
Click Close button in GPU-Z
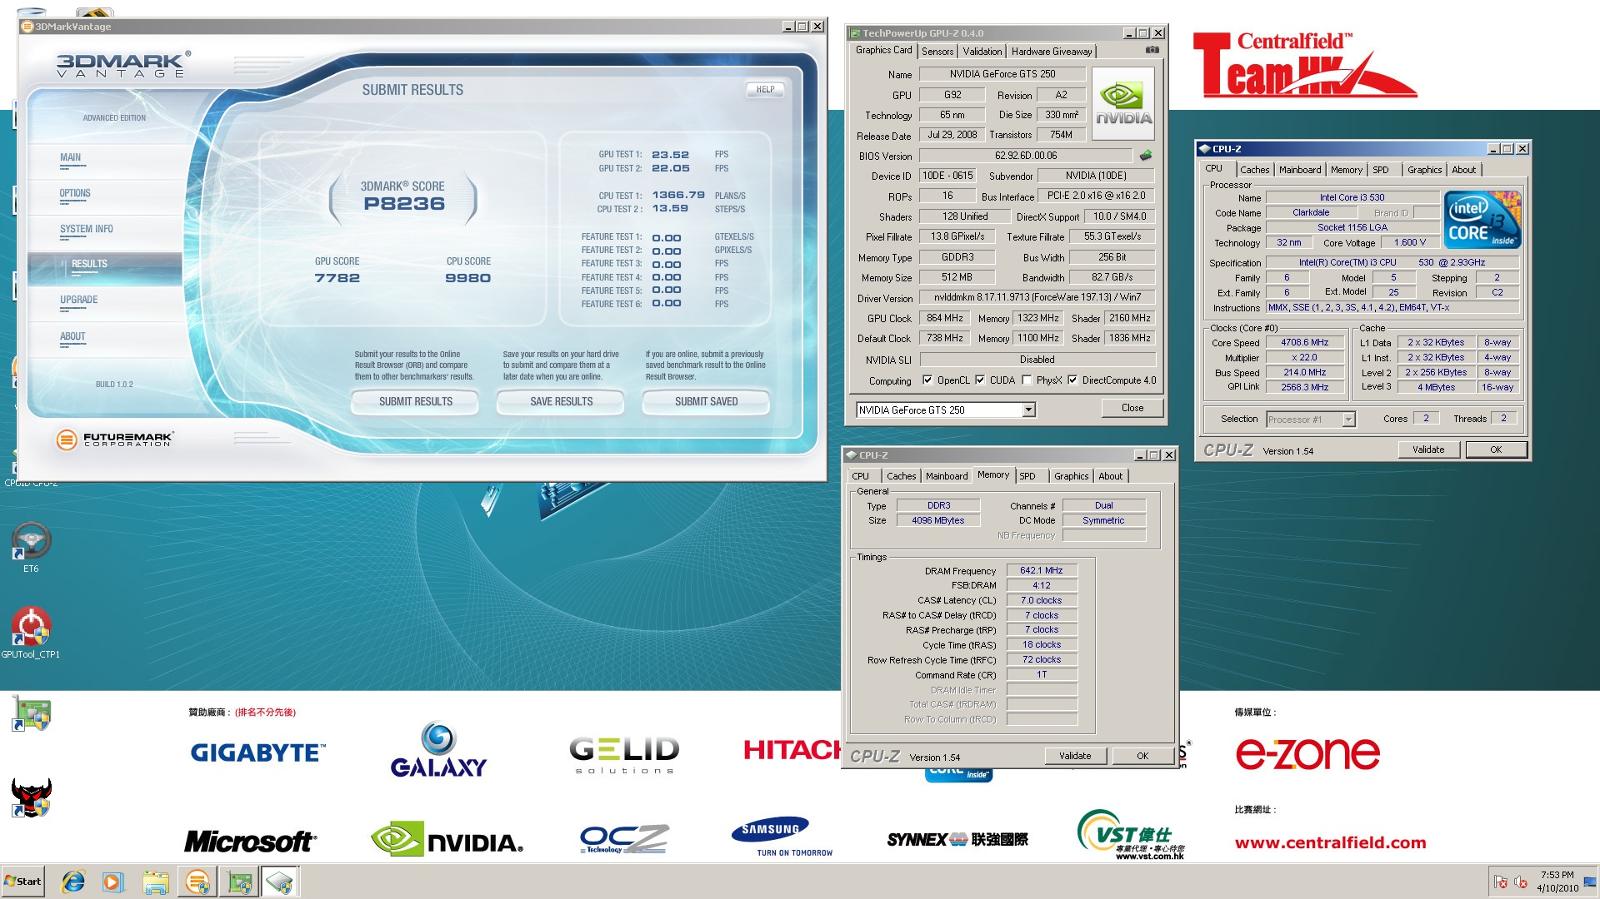[x=1132, y=408]
